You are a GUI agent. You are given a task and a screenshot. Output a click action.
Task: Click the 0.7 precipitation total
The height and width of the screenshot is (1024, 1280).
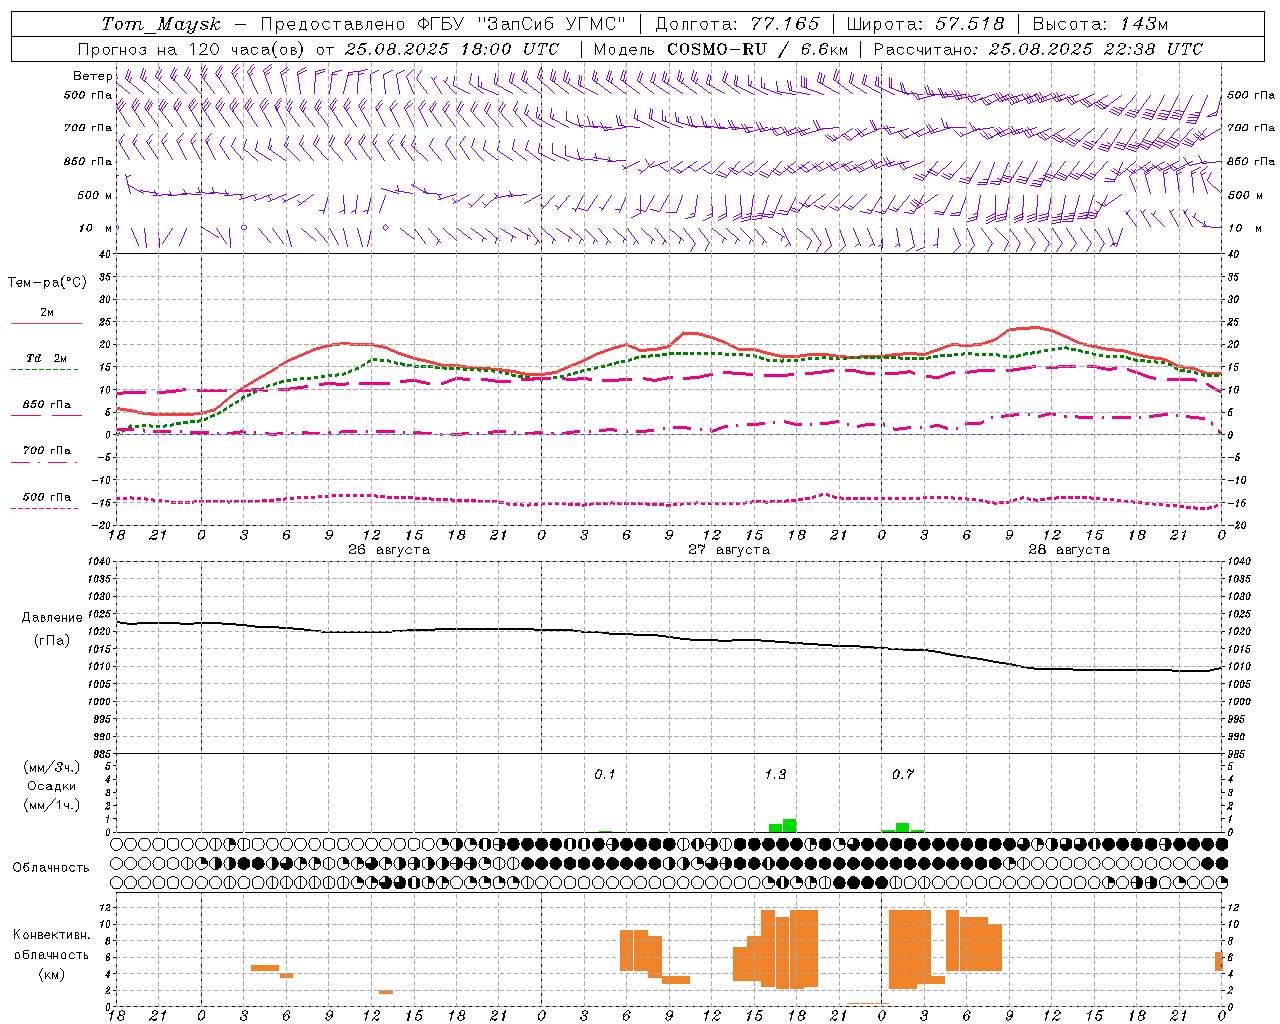[x=903, y=775]
